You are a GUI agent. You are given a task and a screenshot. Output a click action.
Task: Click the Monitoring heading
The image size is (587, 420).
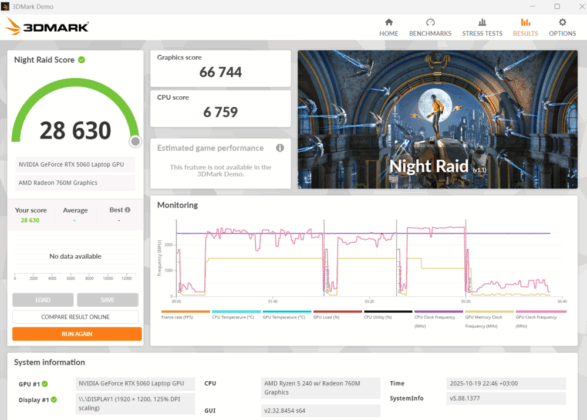point(177,205)
